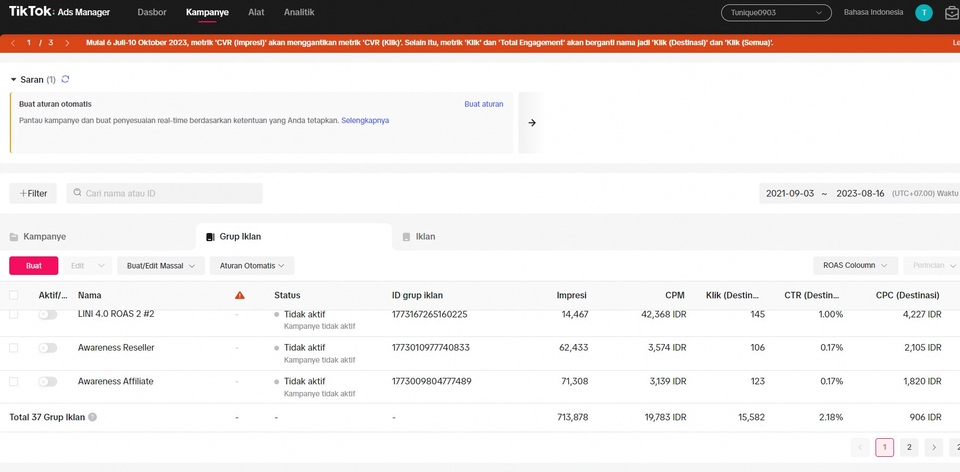Go to page 2
The width and height of the screenshot is (960, 472).
coord(909,448)
